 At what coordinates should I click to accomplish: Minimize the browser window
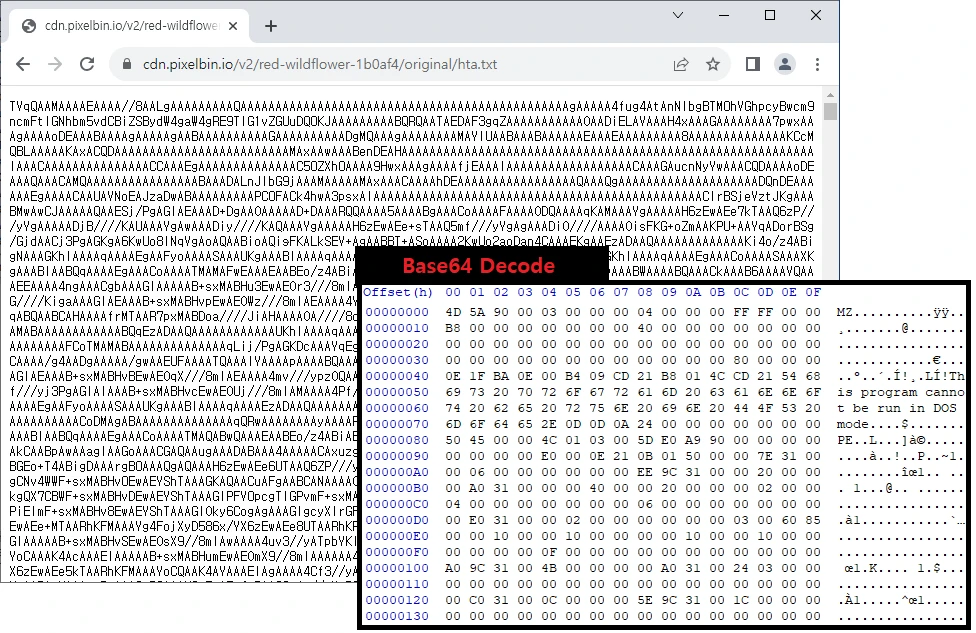[x=724, y=15]
